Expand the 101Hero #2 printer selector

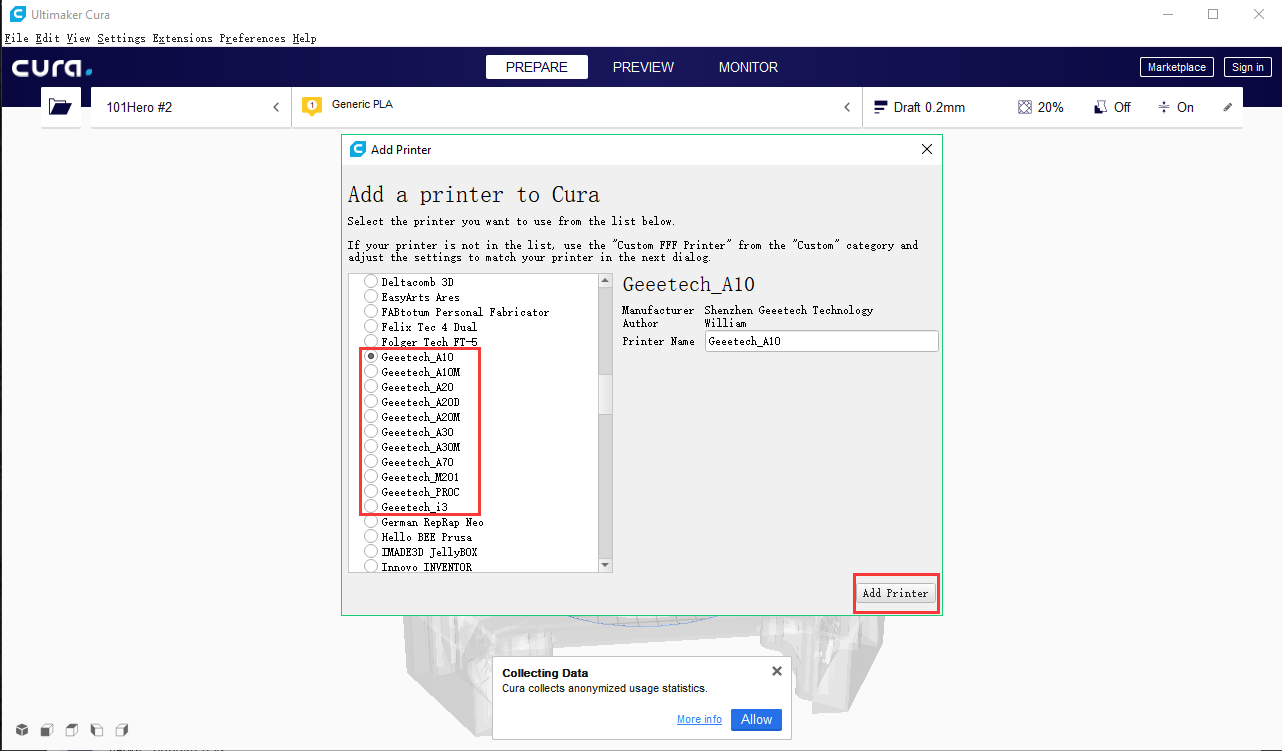pyautogui.click(x=276, y=107)
